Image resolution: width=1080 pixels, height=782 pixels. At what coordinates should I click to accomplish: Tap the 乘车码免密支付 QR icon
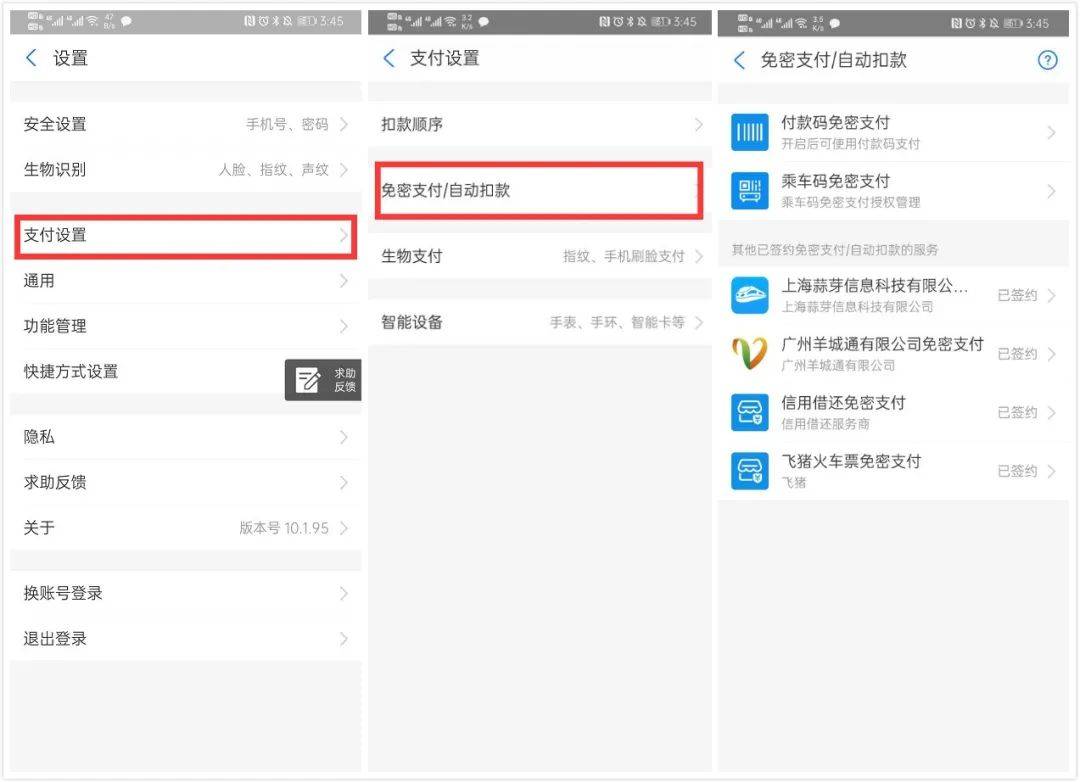[x=749, y=191]
